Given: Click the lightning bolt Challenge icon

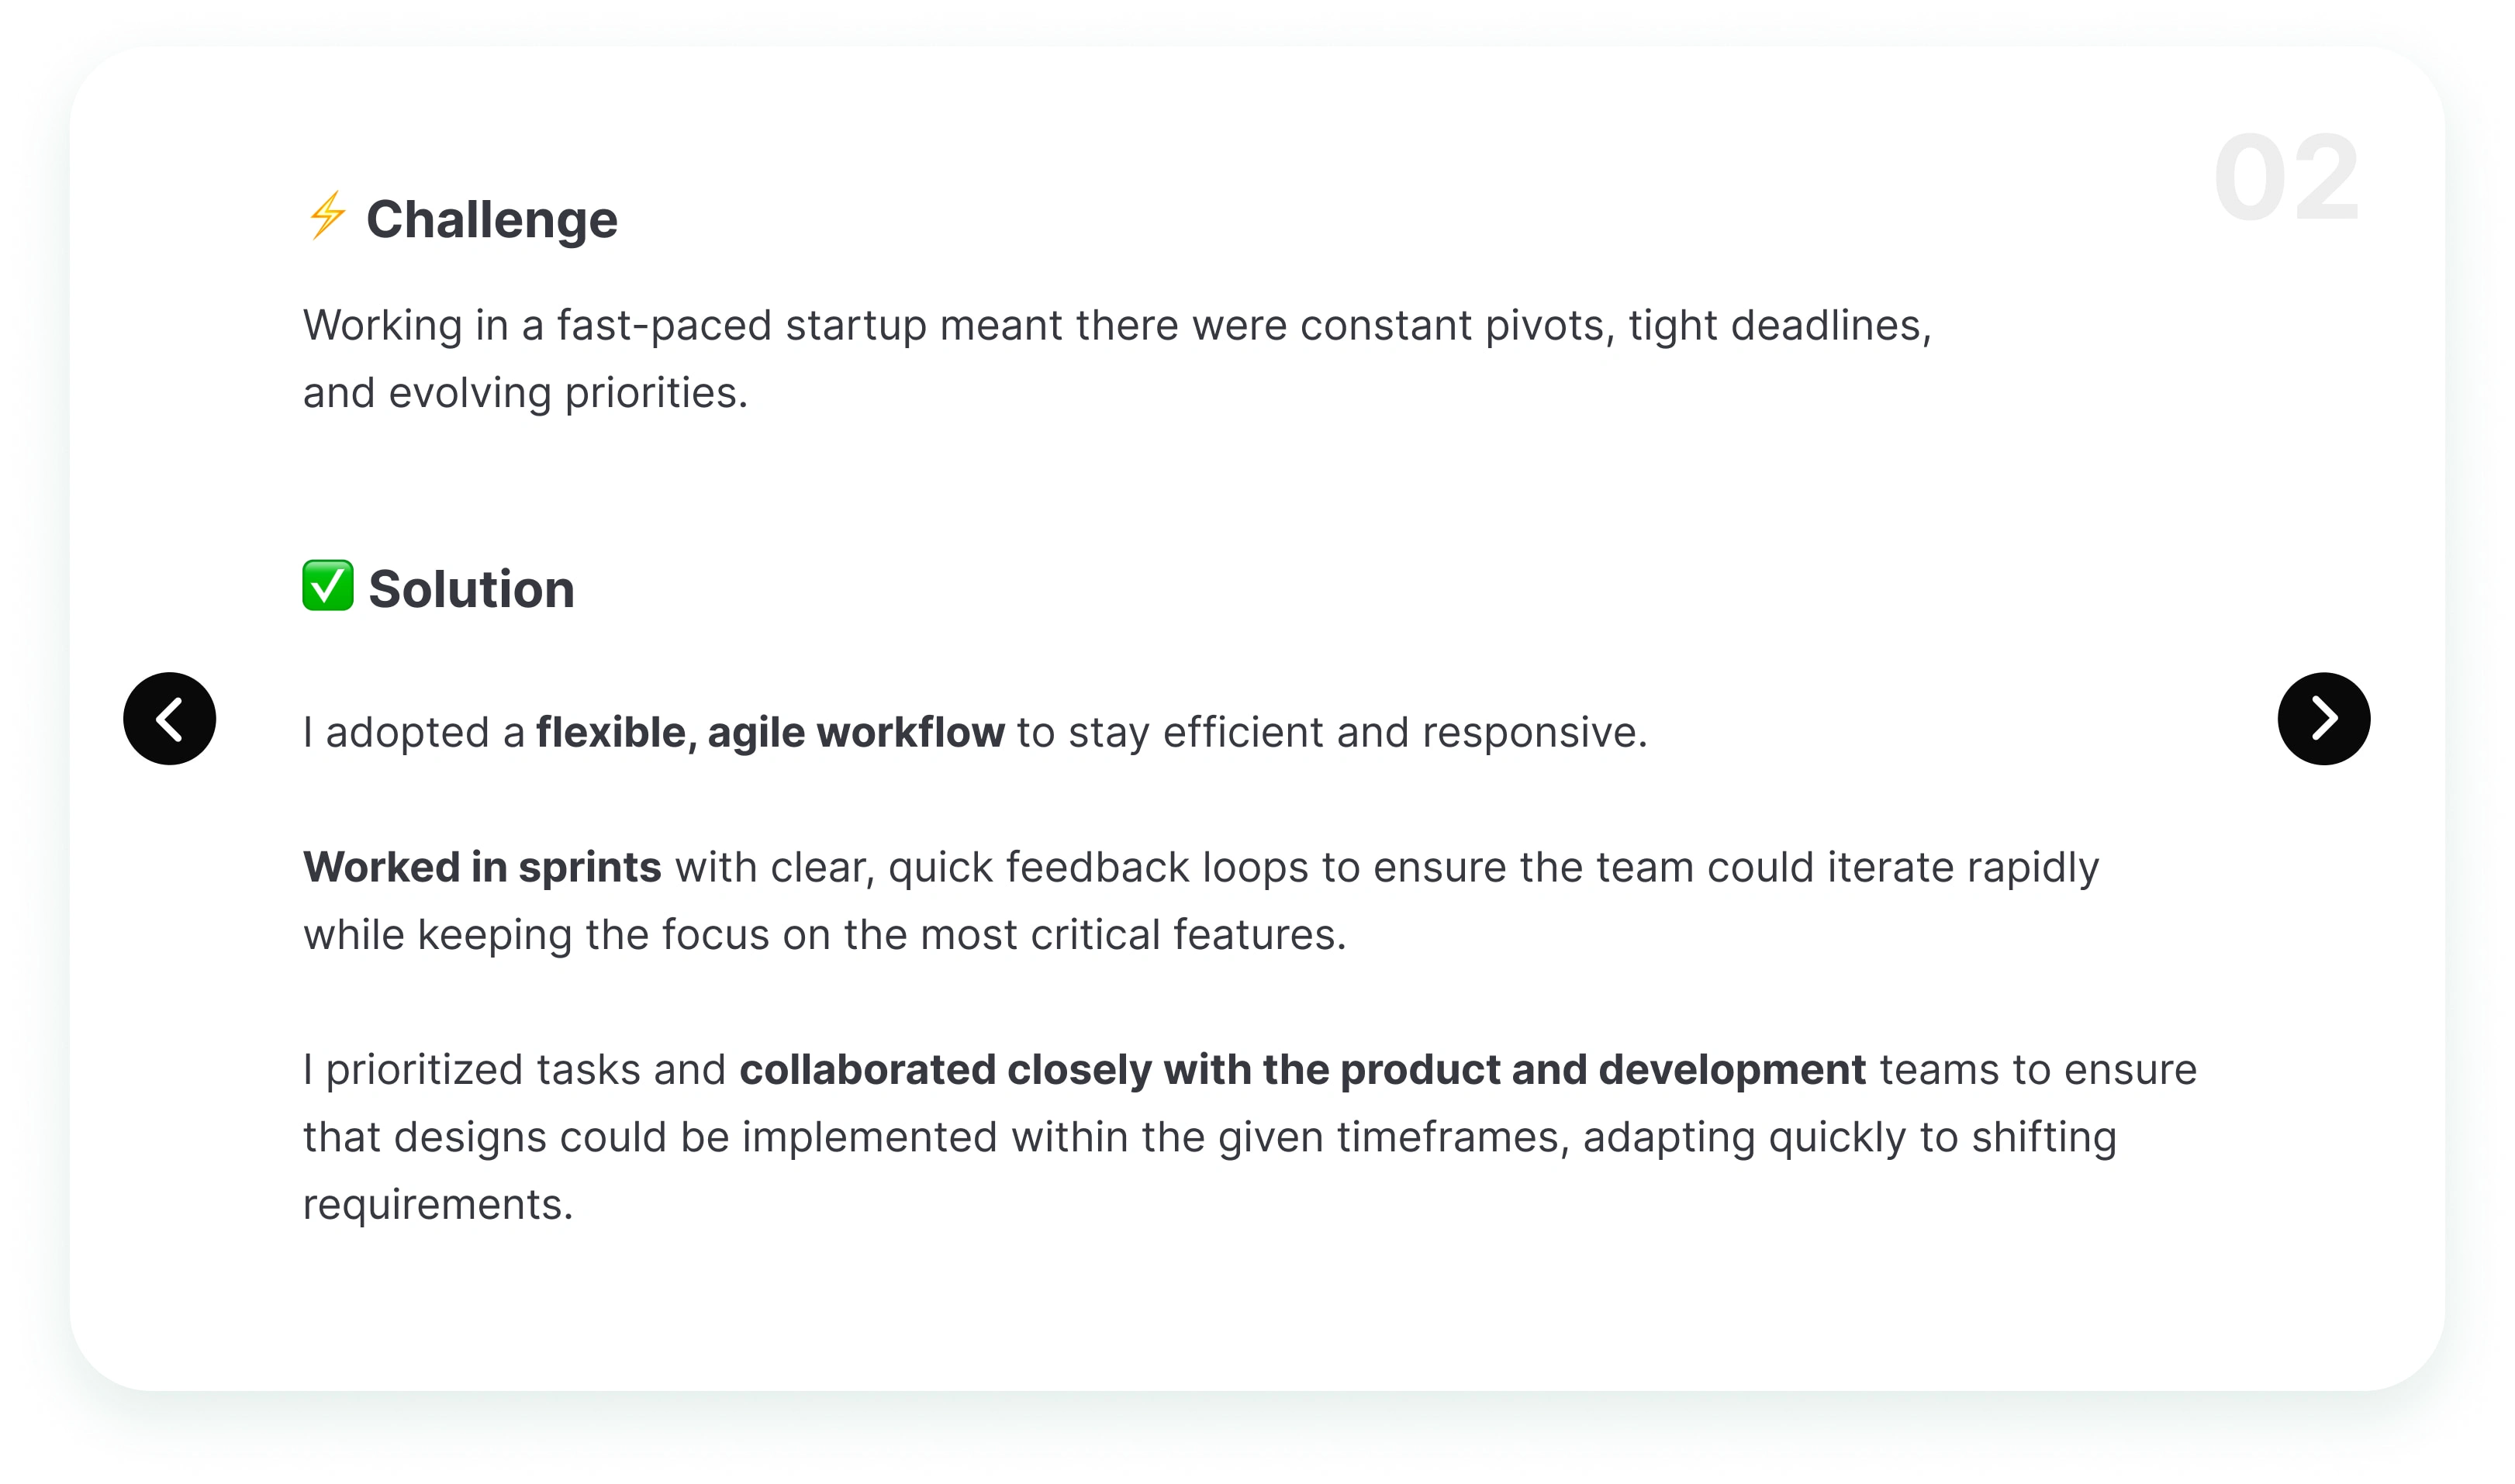Looking at the screenshot, I should click(x=327, y=215).
